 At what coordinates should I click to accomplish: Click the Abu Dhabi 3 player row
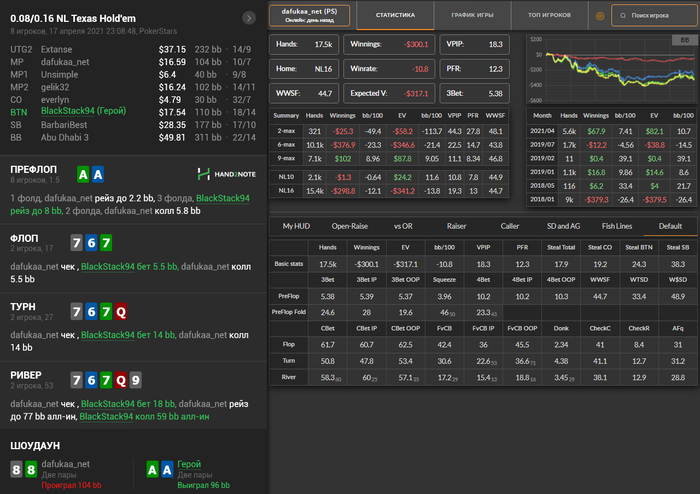click(x=133, y=137)
